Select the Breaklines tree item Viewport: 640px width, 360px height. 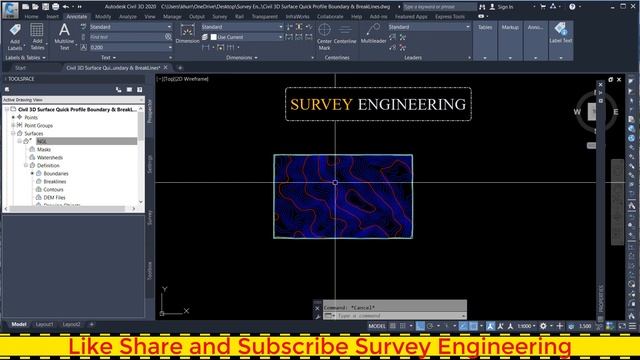[55, 181]
